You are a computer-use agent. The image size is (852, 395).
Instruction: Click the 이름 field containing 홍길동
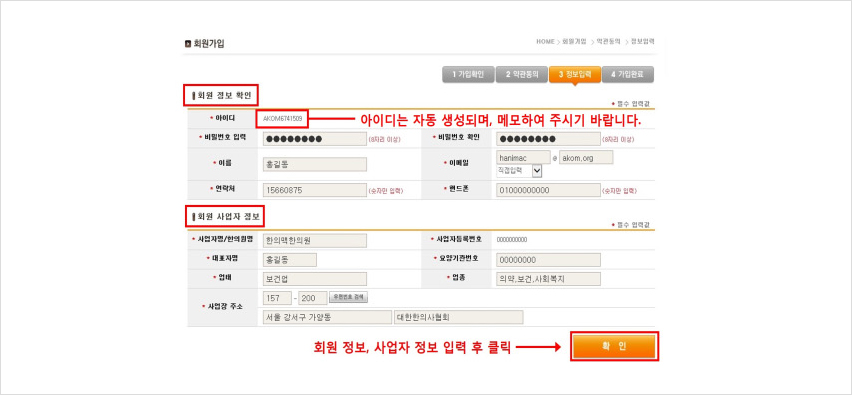(315, 164)
